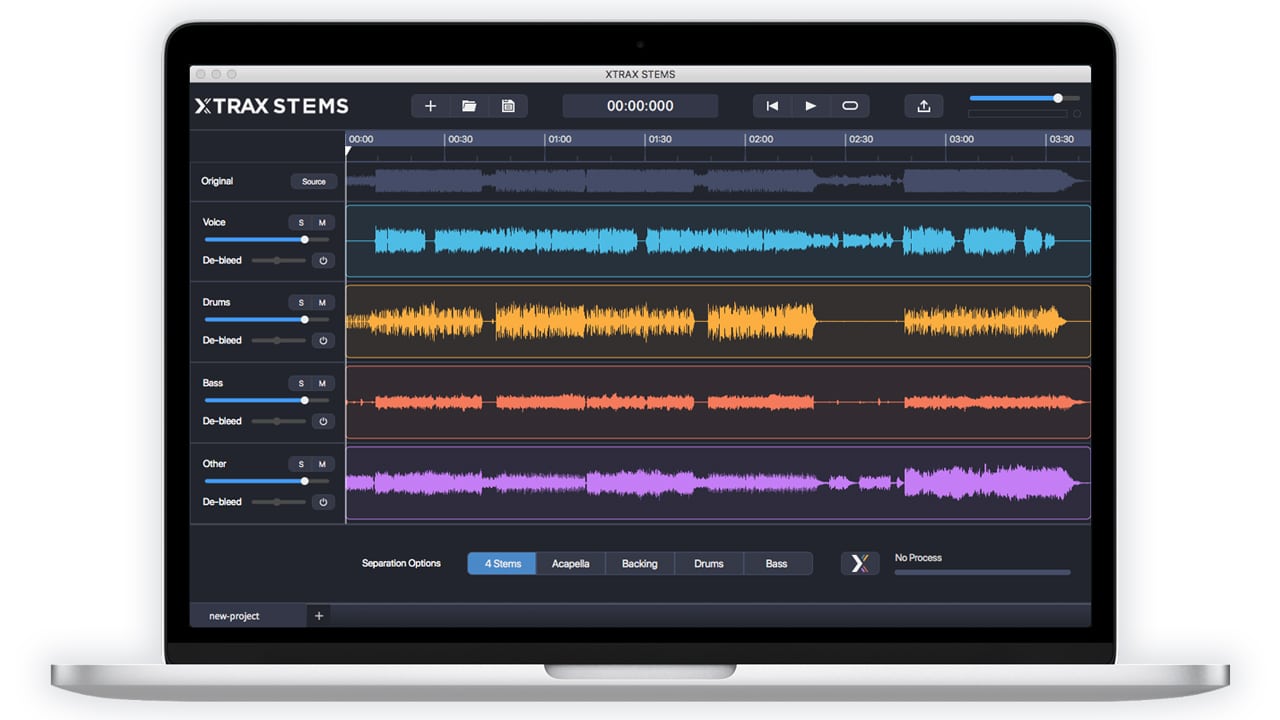Click the gray Original waveform

tap(718, 181)
